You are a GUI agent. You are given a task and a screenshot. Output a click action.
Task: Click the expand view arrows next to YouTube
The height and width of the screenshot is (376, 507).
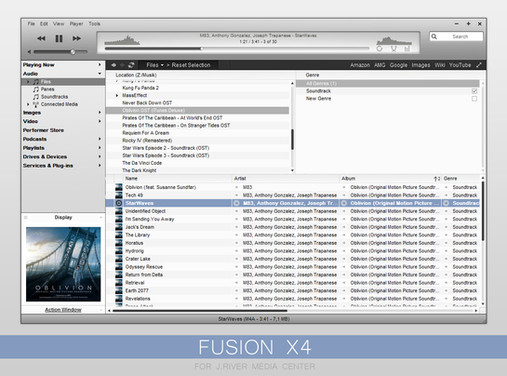pos(479,65)
